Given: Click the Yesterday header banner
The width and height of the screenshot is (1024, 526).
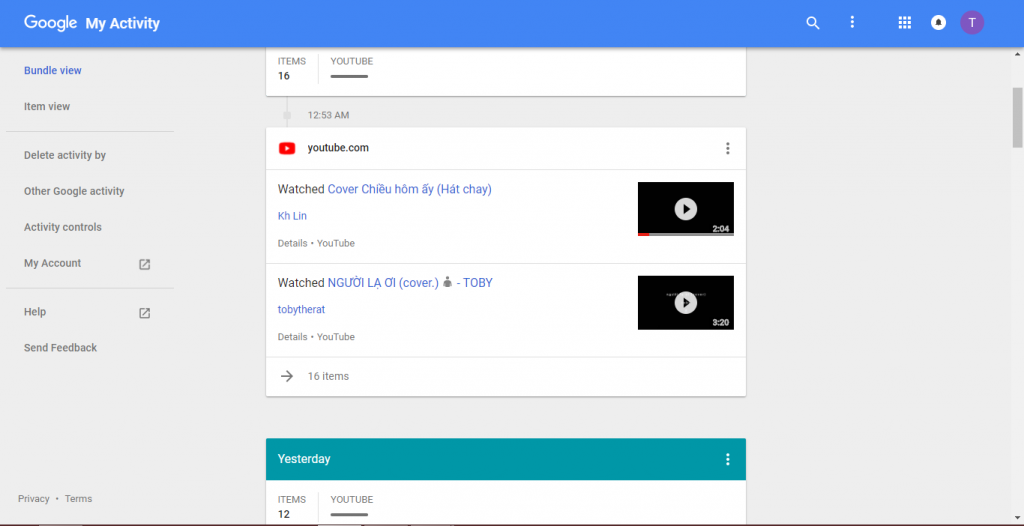Looking at the screenshot, I should (505, 459).
